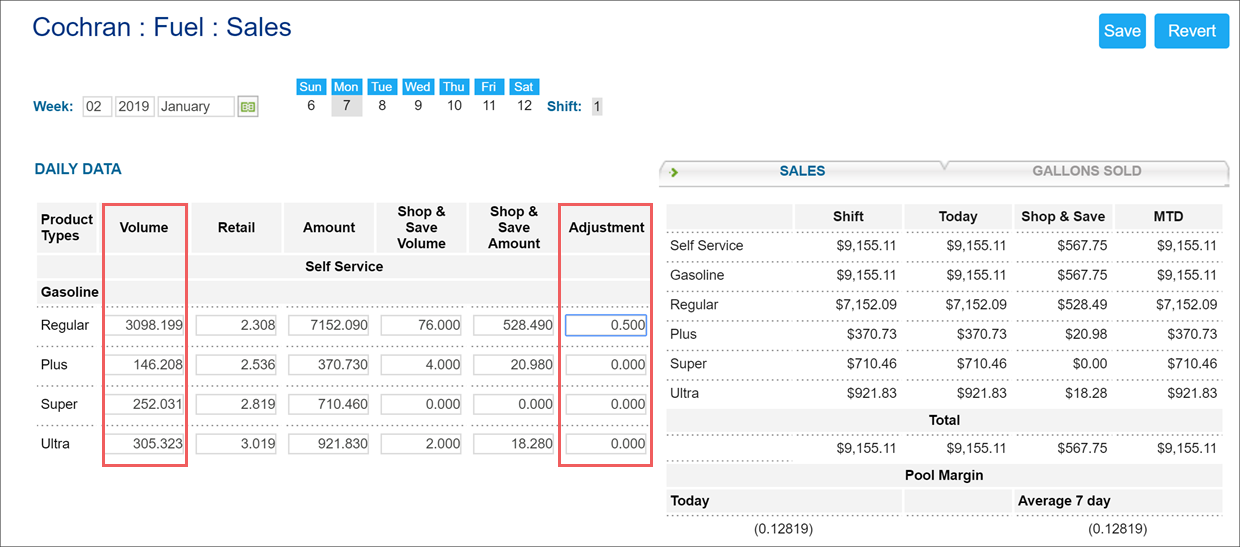Click Plus Shop & Save volume 4.000
This screenshot has height=547, width=1240.
[x=422, y=365]
